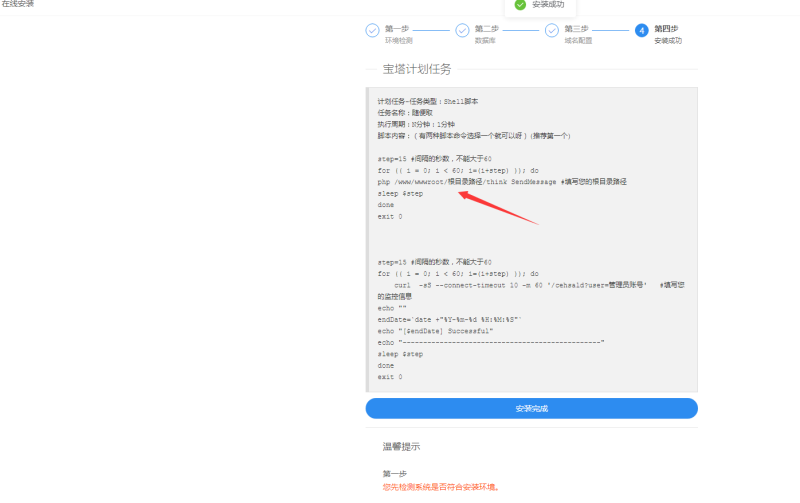Select the first step check icon 环境检测
Viewport: 800px width, 503px height.
coord(372,31)
